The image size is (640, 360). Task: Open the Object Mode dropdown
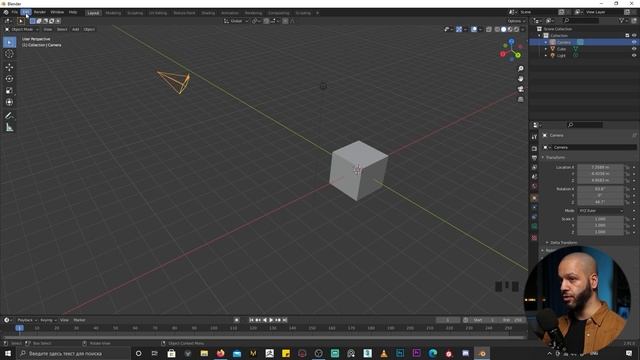tap(22, 29)
